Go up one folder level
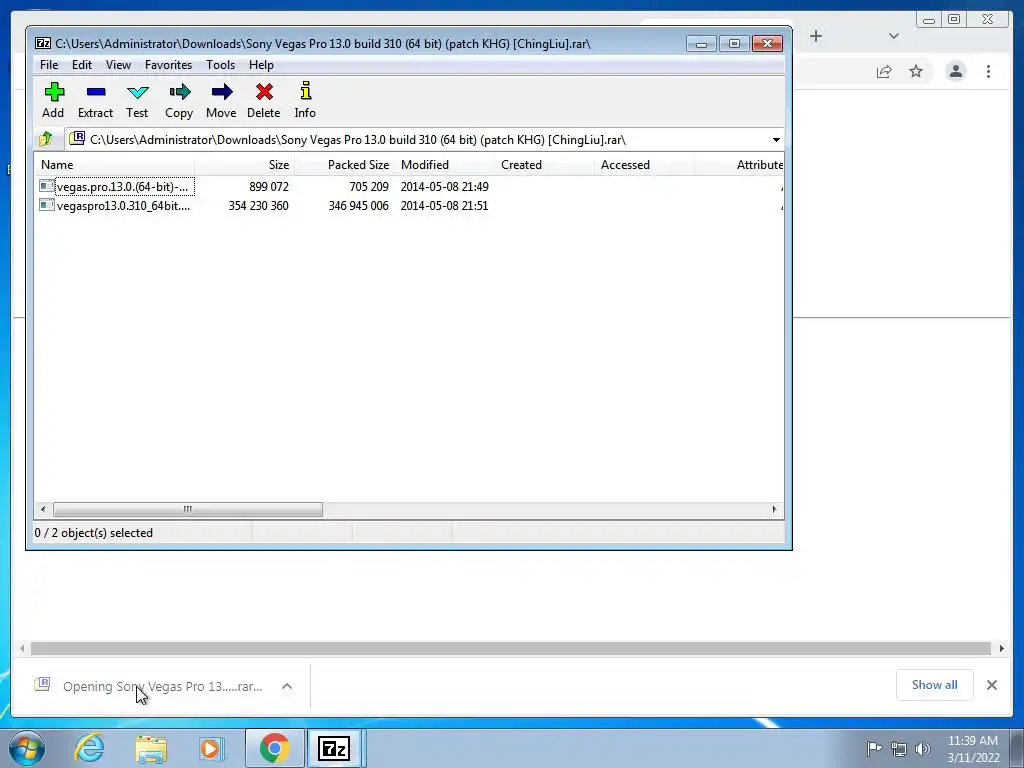This screenshot has width=1024, height=768. 46,139
